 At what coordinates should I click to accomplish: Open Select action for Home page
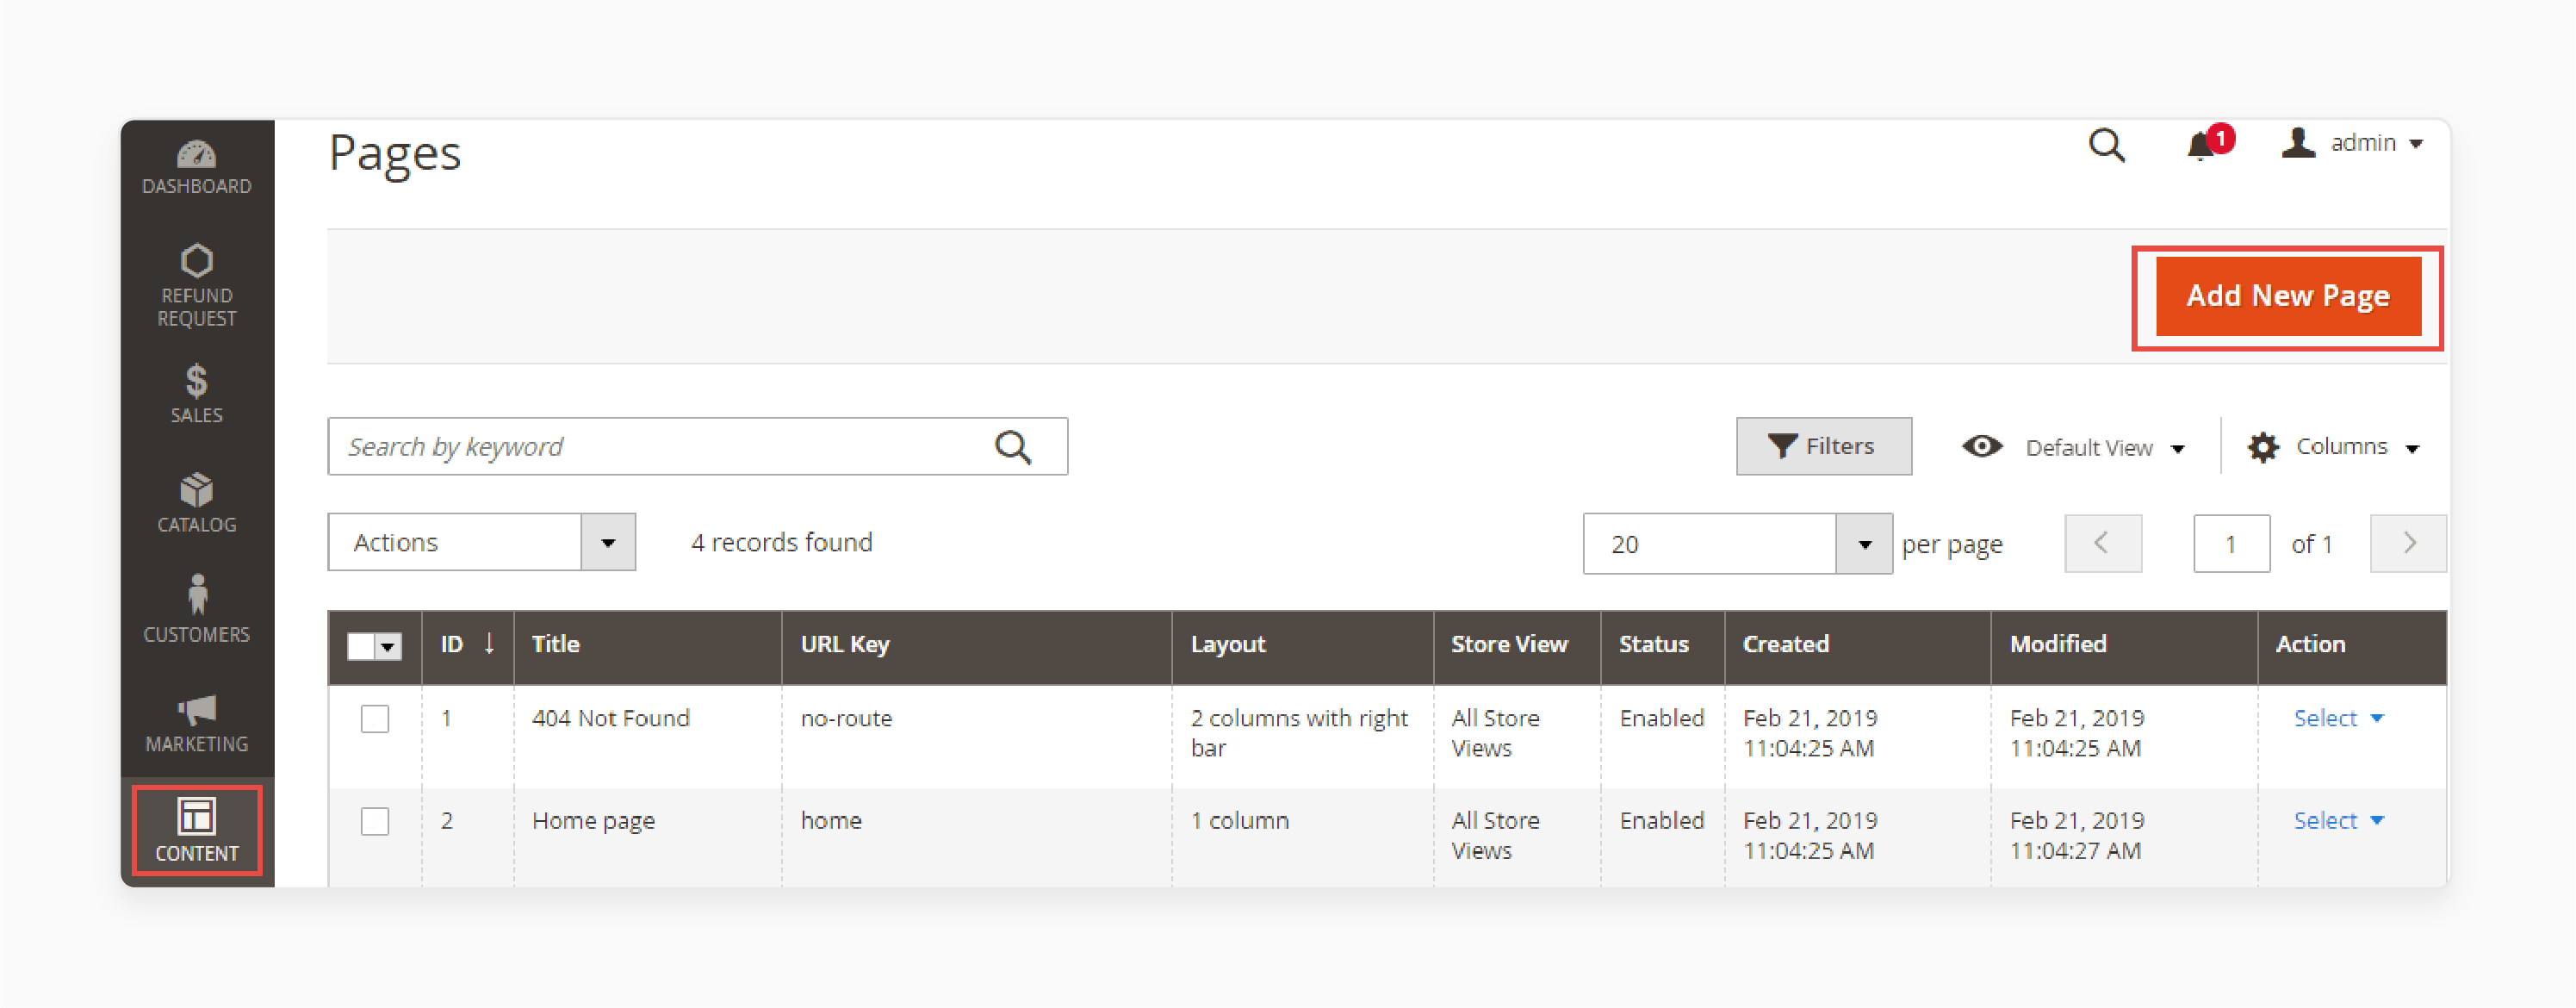[x=2338, y=820]
